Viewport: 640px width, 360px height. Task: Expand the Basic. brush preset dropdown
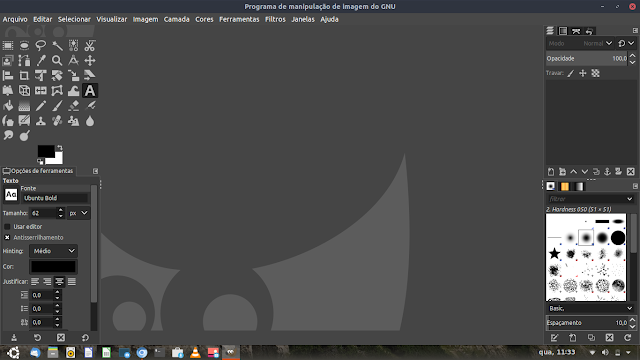point(591,308)
